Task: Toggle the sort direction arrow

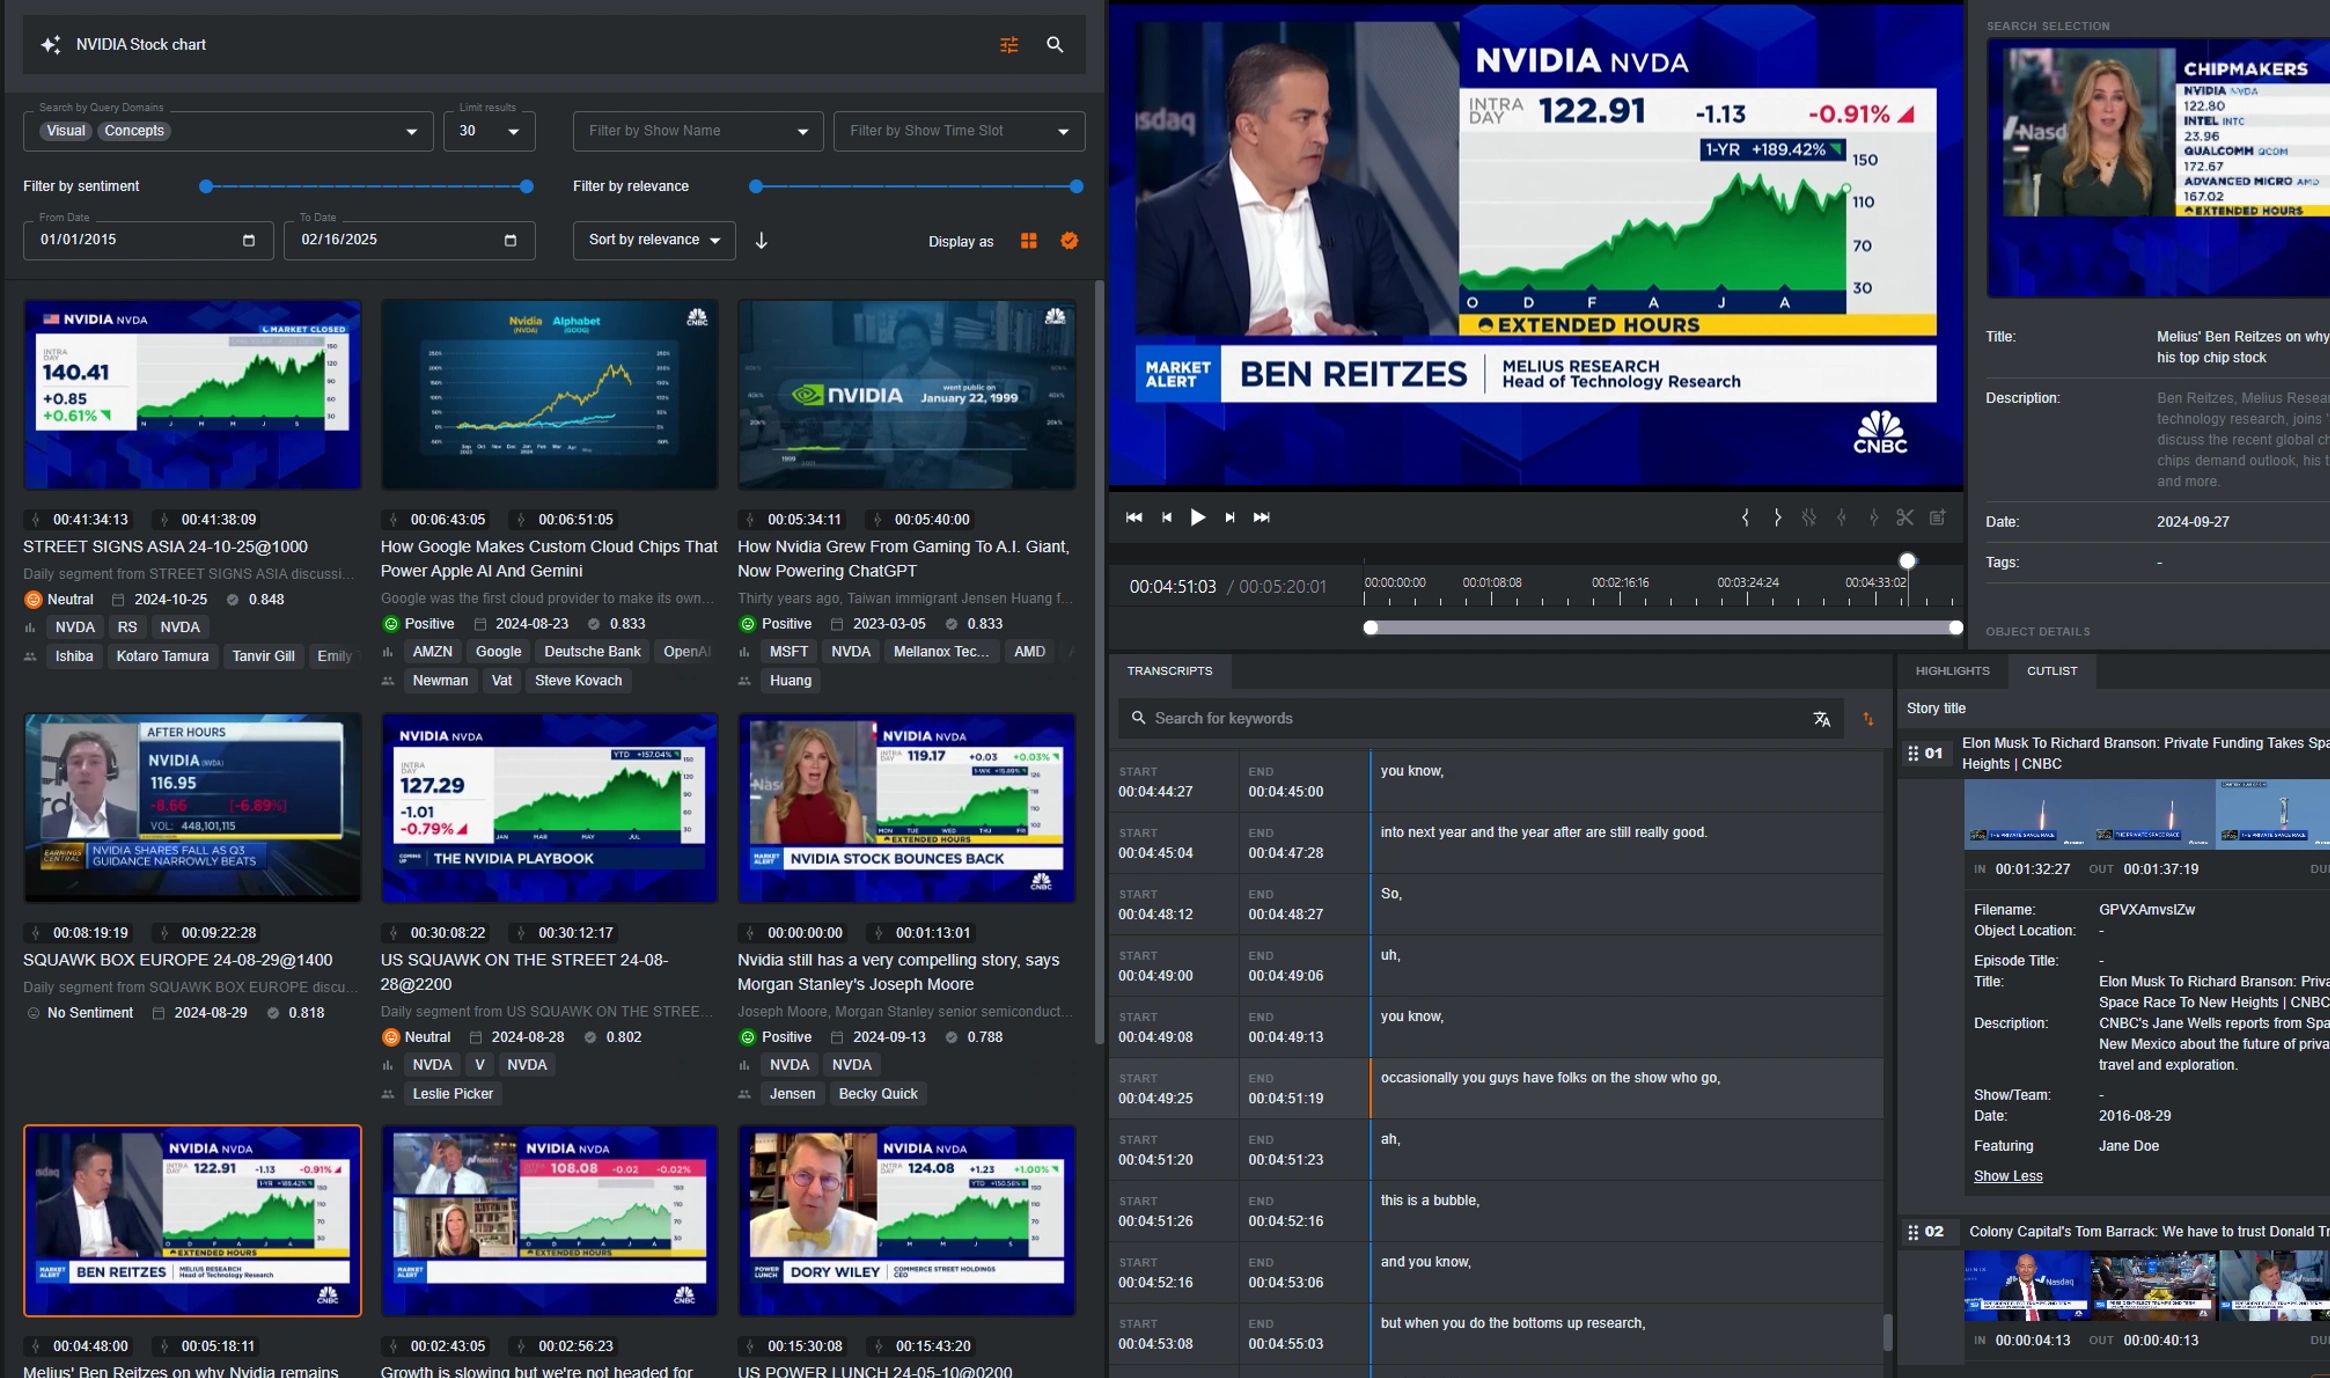Action: coord(761,241)
